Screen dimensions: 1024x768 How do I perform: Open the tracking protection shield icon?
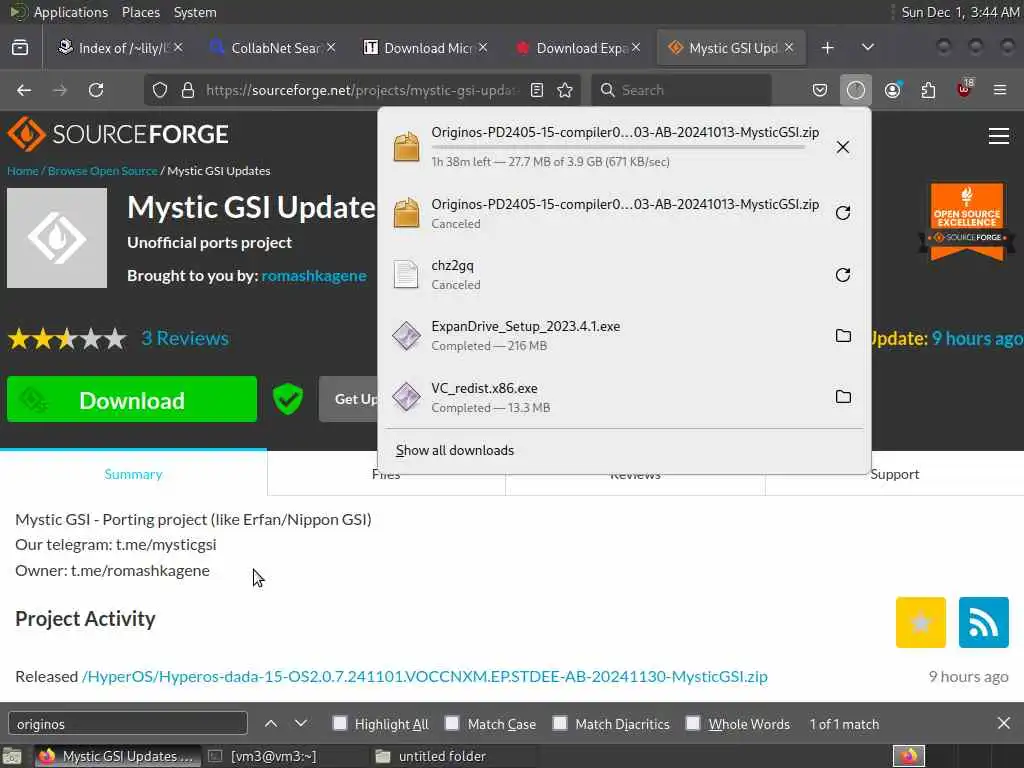click(x=160, y=90)
